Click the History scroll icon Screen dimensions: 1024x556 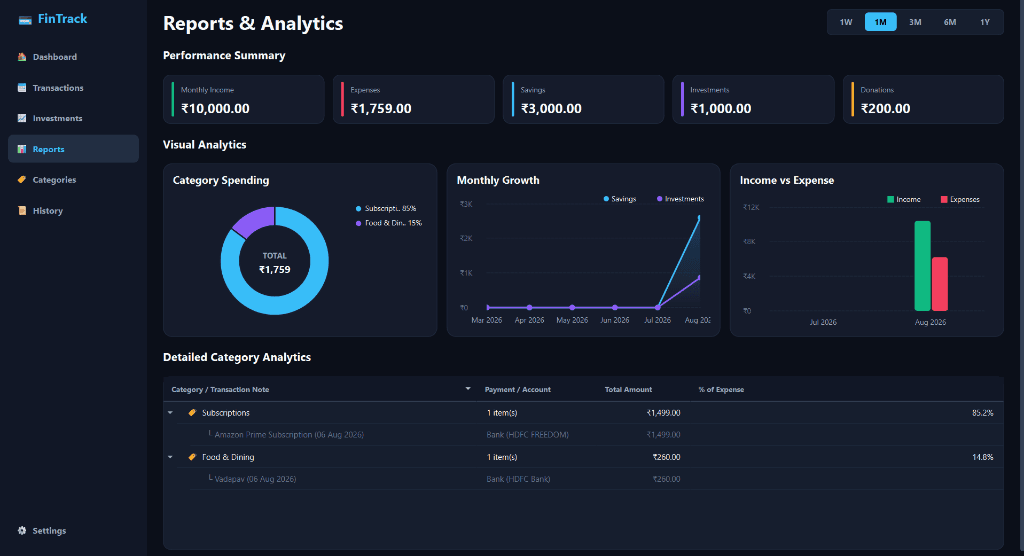(22, 210)
